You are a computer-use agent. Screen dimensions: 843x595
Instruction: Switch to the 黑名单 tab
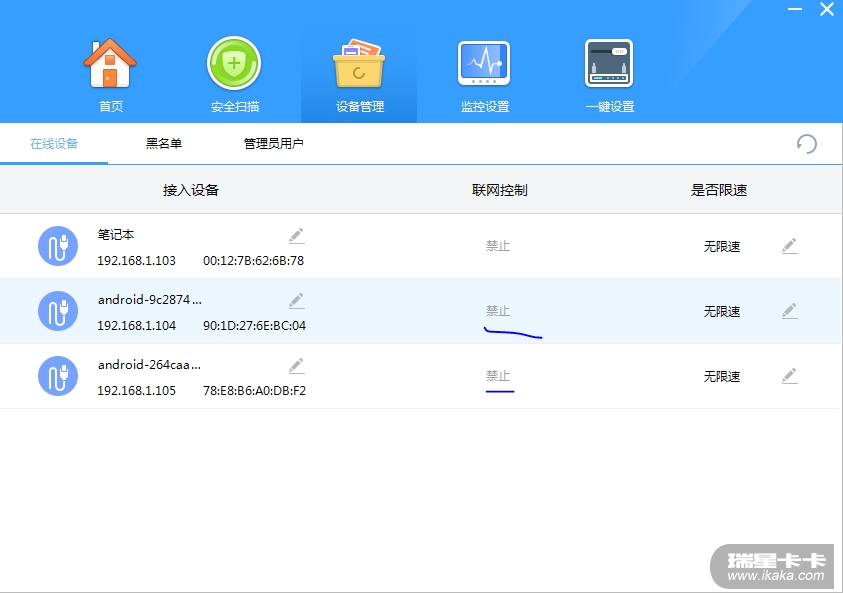[163, 144]
